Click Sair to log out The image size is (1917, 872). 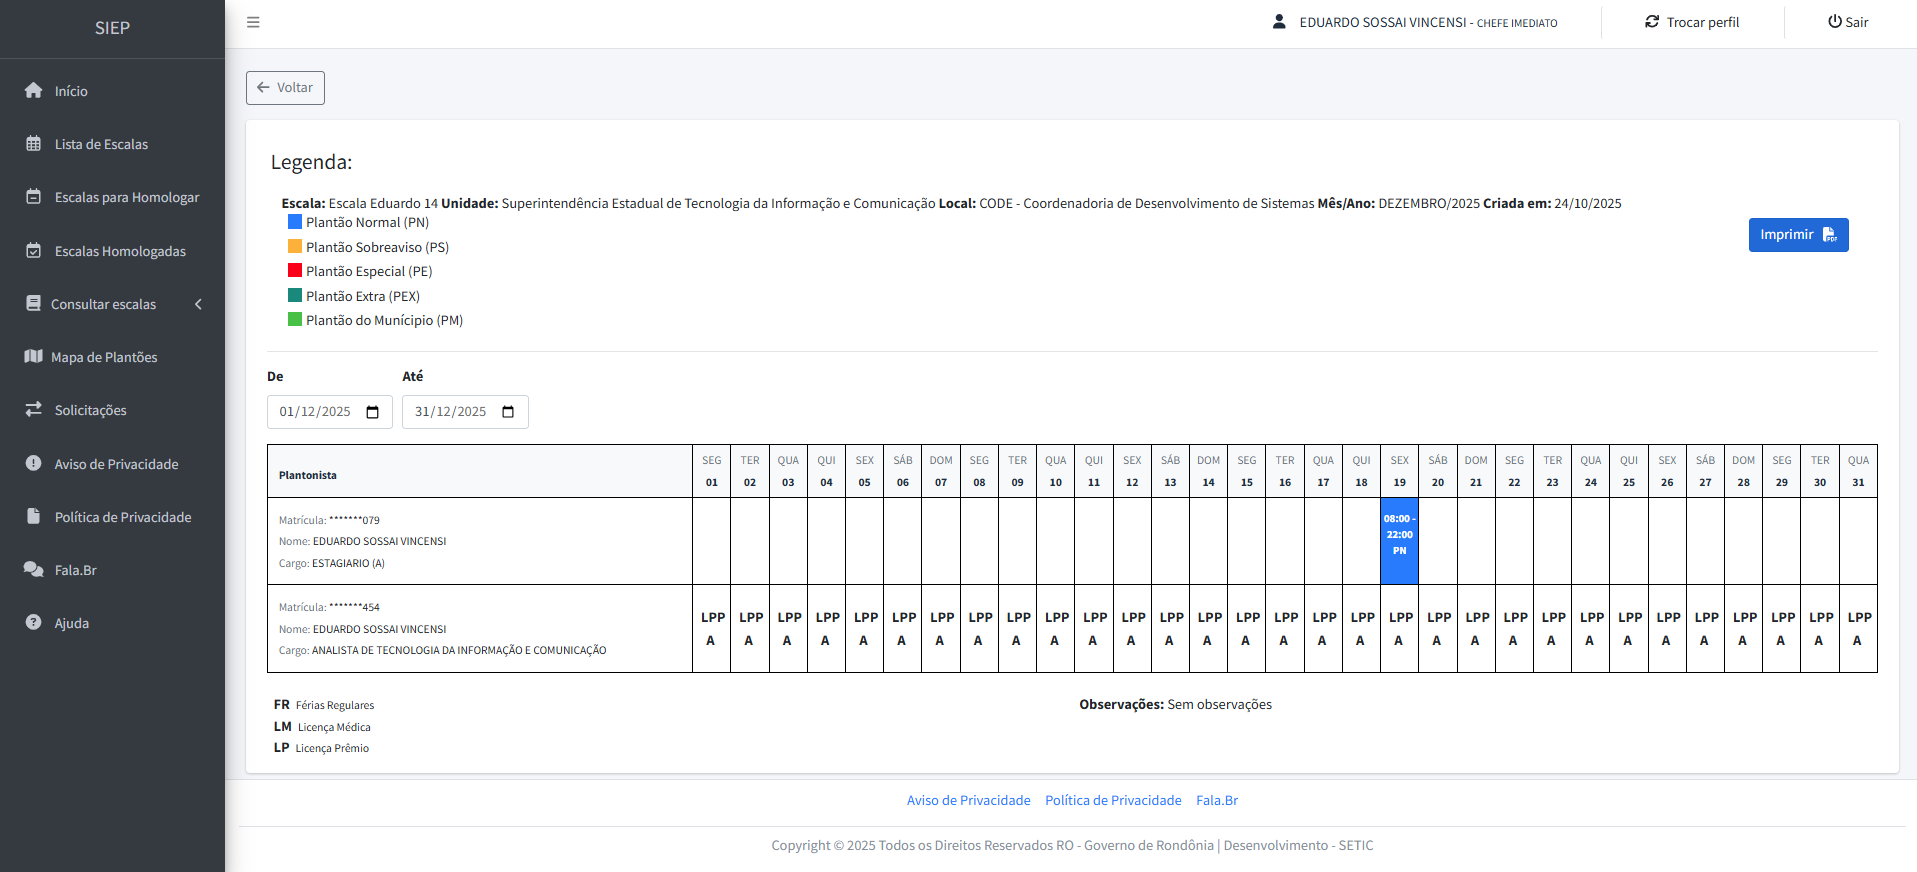click(1847, 22)
